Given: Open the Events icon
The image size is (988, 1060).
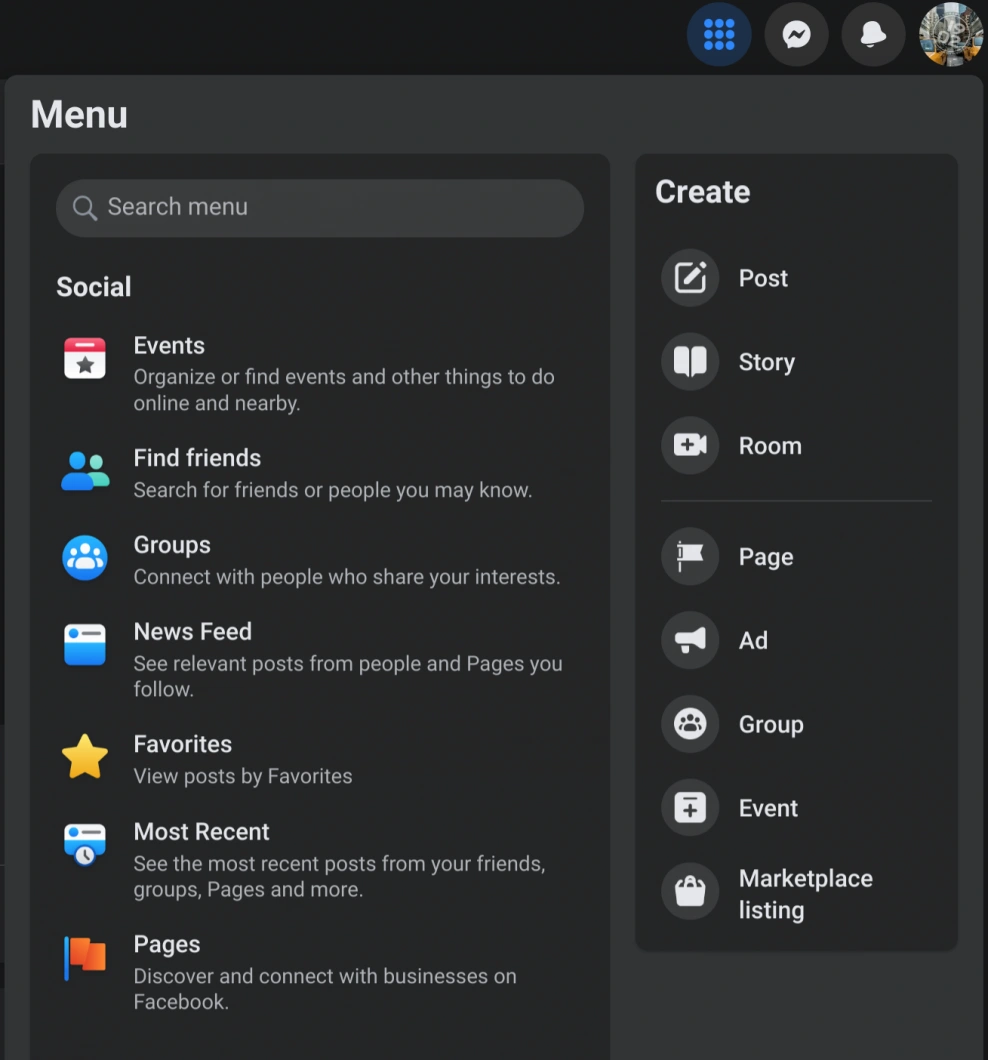Looking at the screenshot, I should click(85, 358).
